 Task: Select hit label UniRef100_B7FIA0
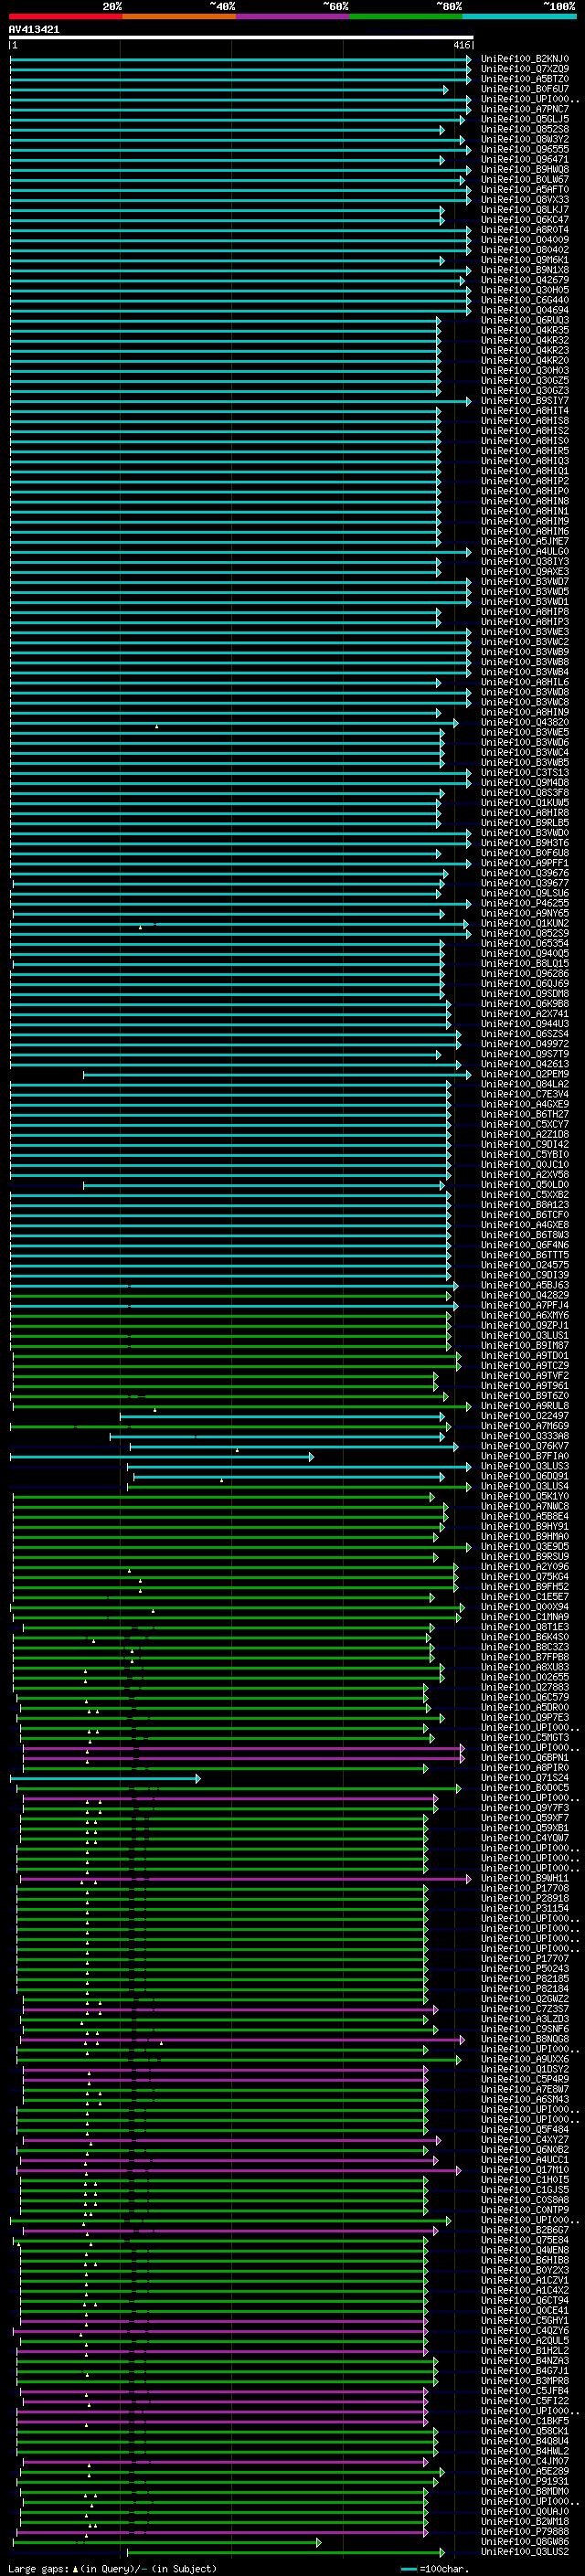[525, 1456]
